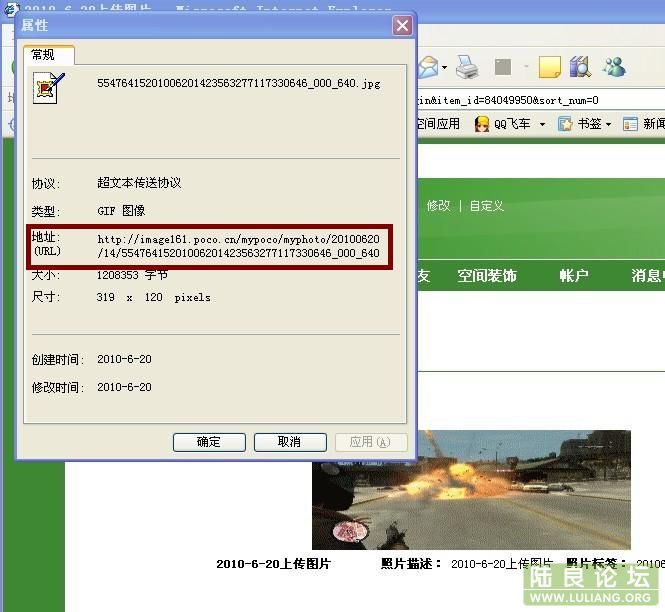Viewport: 665px width, 612px height.
Task: Click the 自定义 link on green header
Action: click(487, 206)
